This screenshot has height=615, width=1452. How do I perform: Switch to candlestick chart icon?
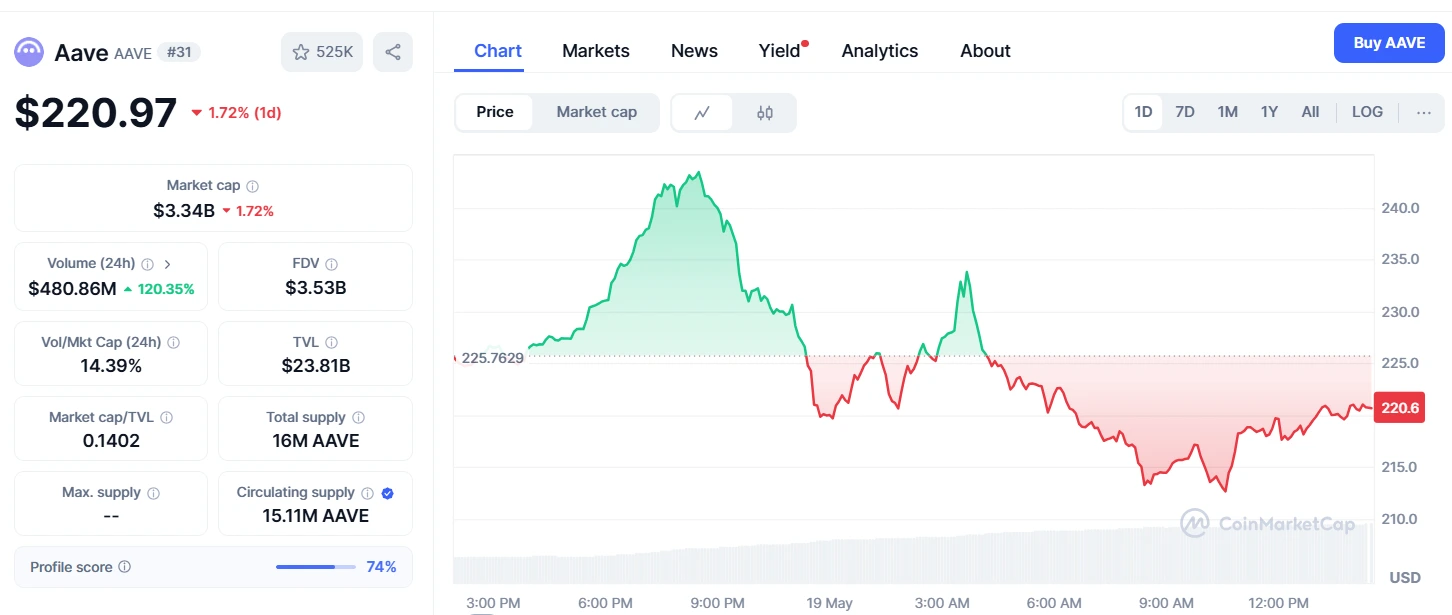coord(765,113)
